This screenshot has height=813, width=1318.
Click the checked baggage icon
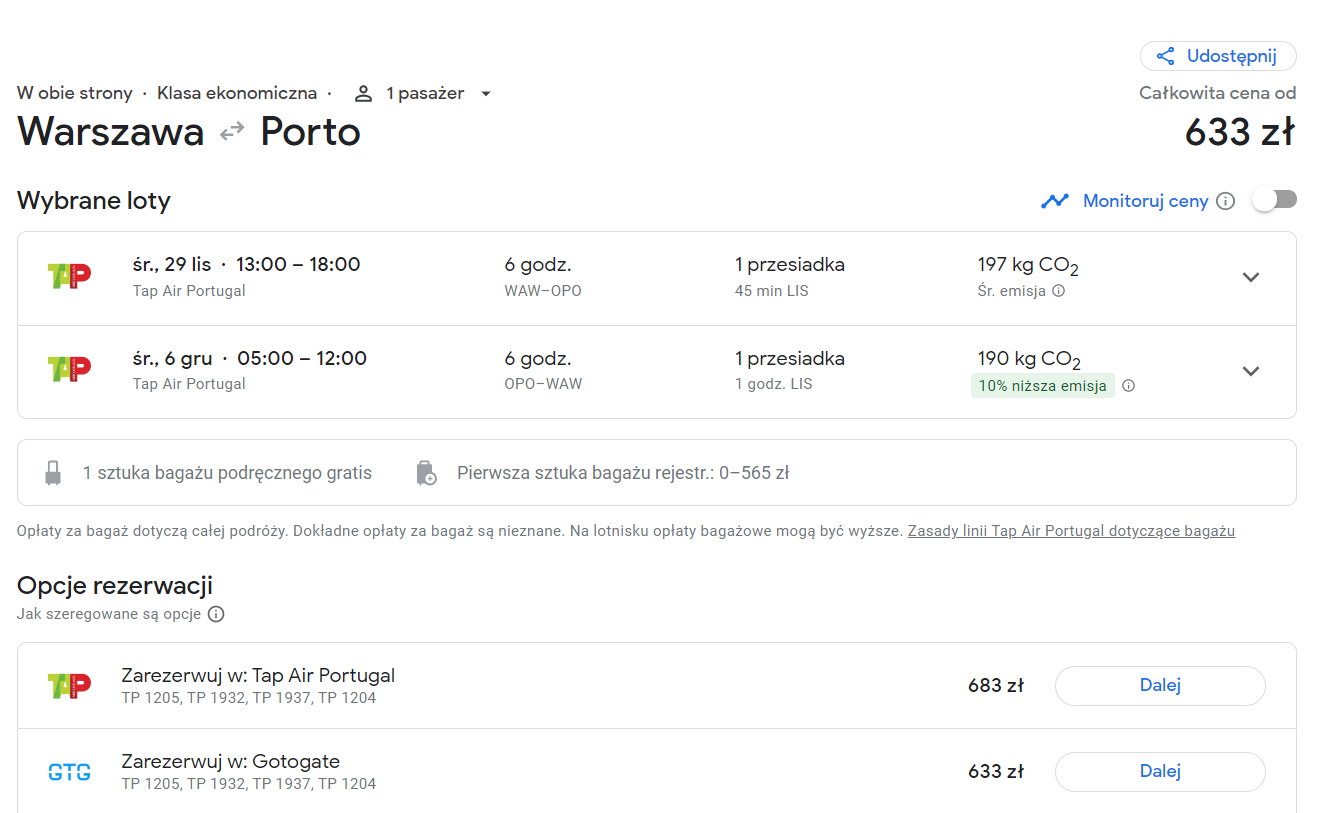click(426, 473)
